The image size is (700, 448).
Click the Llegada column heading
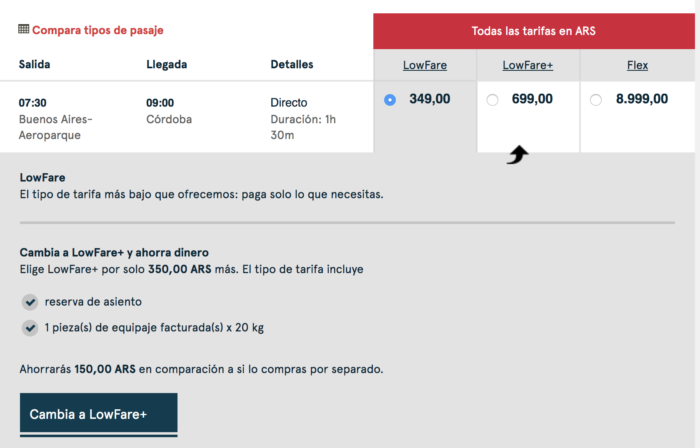pos(166,65)
